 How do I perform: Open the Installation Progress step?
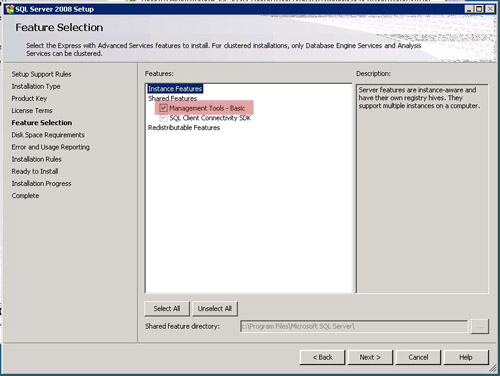41,183
